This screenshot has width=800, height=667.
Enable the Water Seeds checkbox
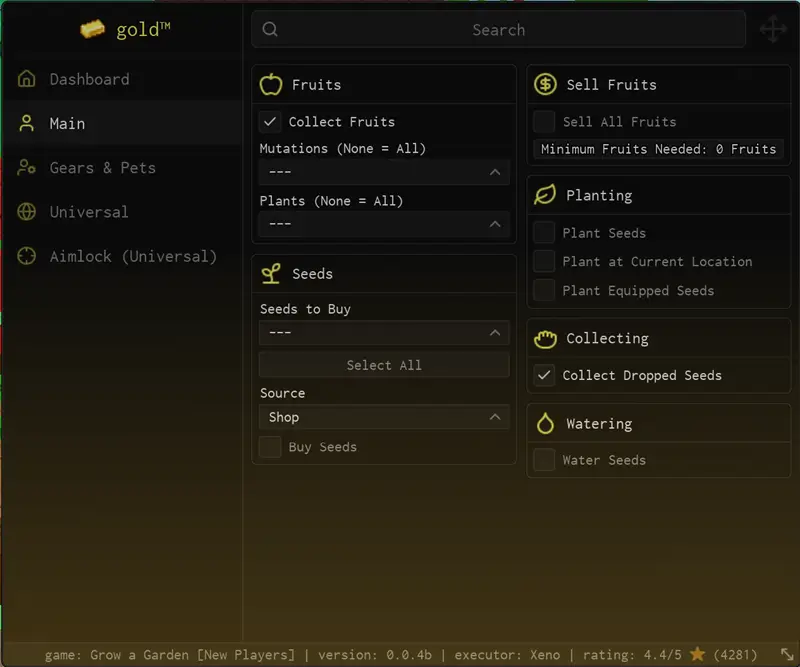tap(544, 460)
